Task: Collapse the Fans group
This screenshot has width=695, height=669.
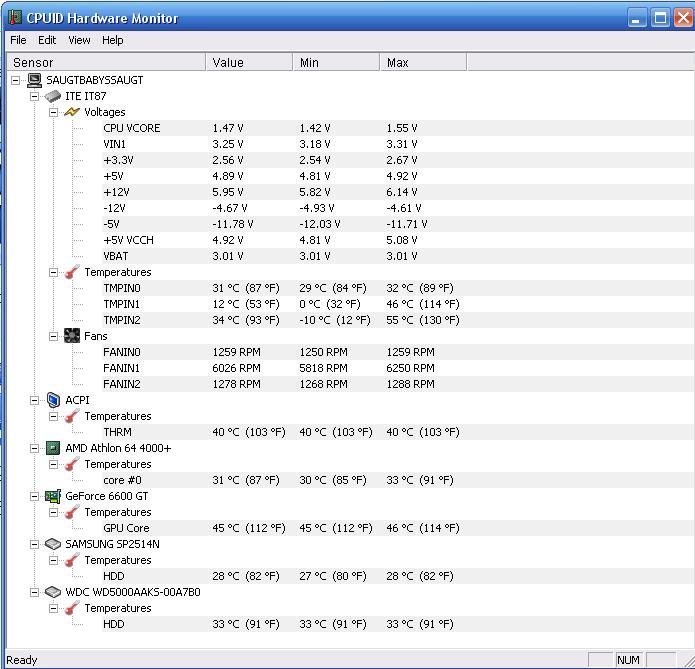Action: [x=53, y=336]
